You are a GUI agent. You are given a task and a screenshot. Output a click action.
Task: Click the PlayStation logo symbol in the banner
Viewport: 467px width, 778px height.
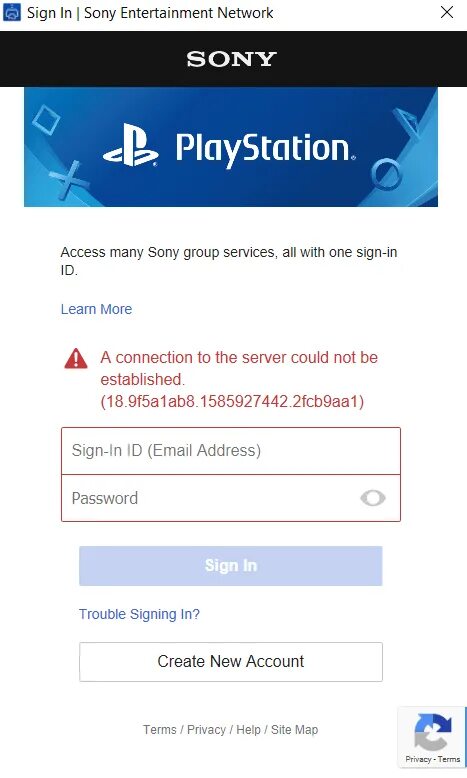pyautogui.click(x=131, y=145)
